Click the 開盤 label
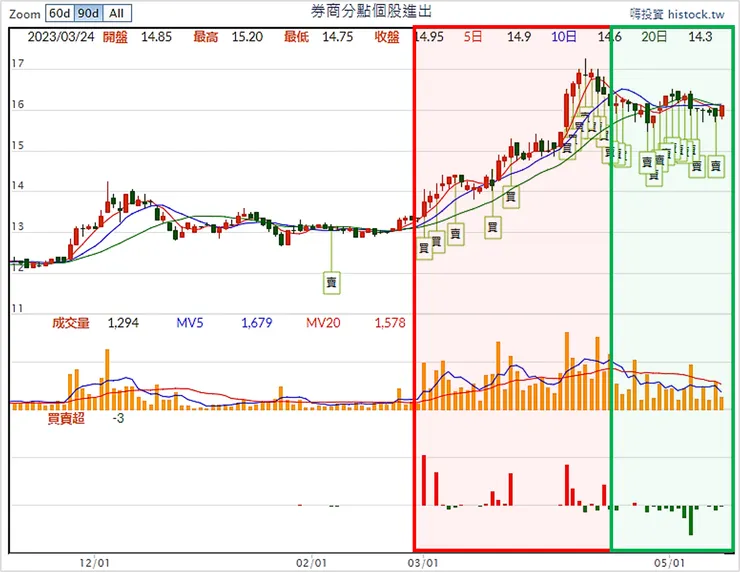 point(115,37)
